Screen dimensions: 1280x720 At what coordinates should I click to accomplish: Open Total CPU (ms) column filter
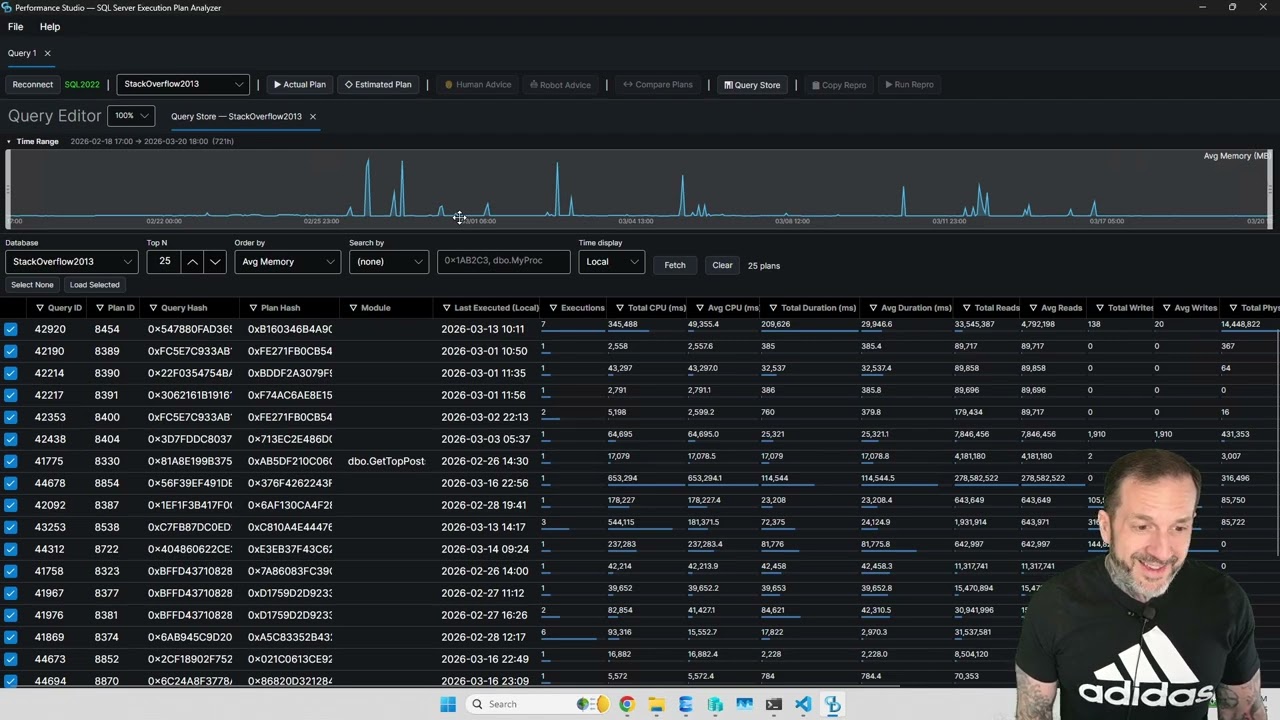pyautogui.click(x=620, y=308)
